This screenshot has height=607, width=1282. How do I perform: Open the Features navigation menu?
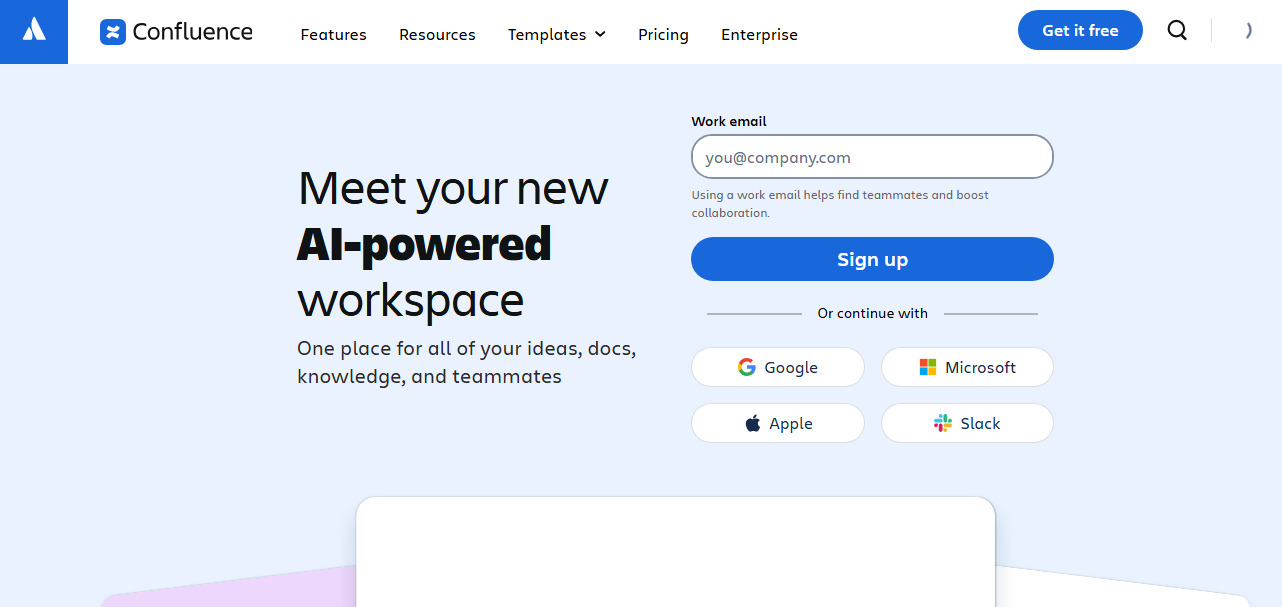(333, 34)
